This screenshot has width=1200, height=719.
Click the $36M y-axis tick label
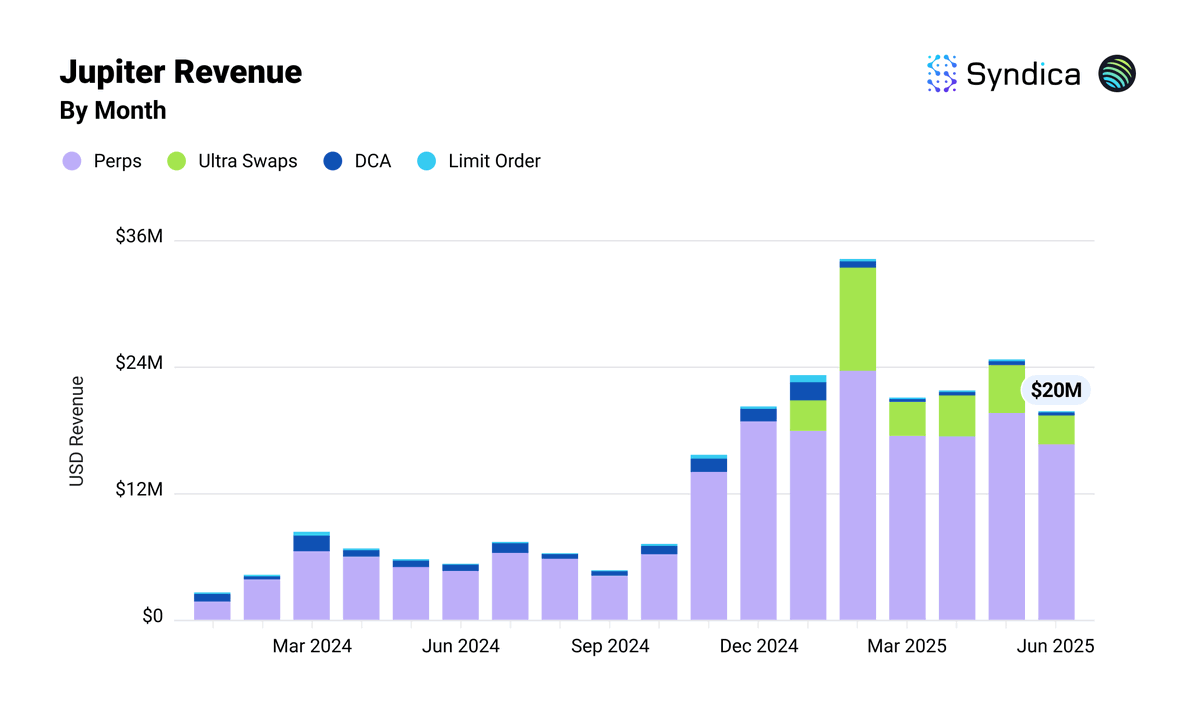pos(139,238)
